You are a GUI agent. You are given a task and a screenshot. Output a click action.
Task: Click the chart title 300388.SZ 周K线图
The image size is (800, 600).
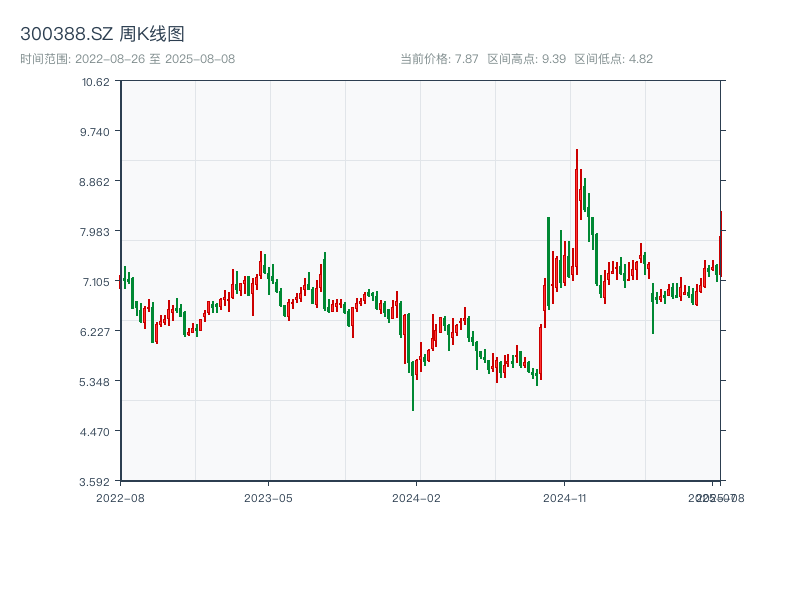click(102, 34)
